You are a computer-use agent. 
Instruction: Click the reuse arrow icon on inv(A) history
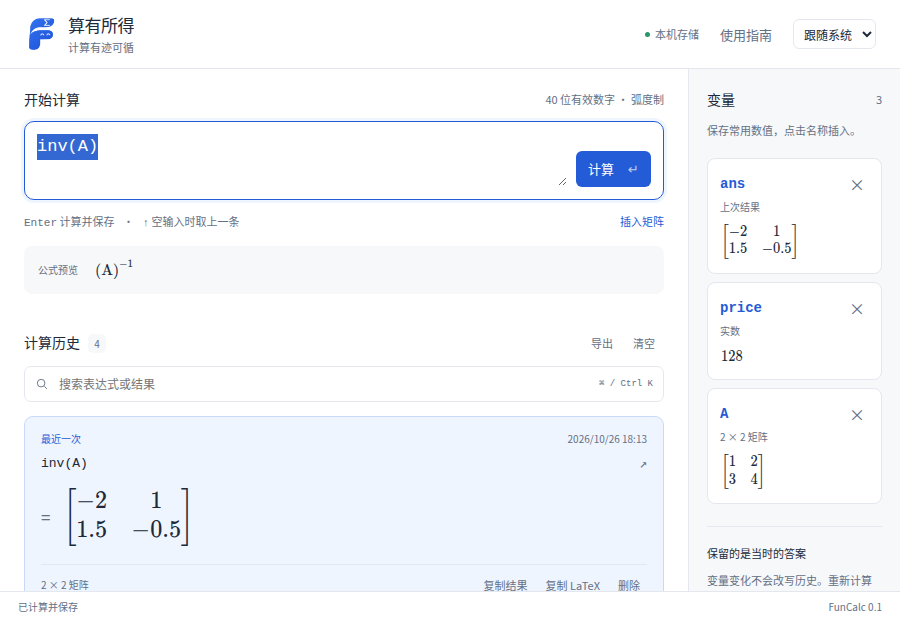[x=643, y=464]
